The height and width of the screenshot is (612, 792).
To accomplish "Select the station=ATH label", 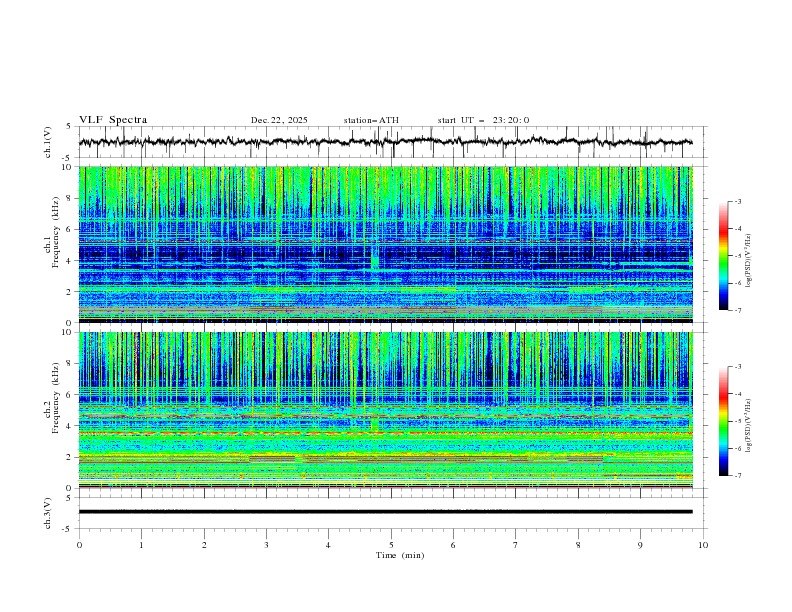I will (x=371, y=120).
